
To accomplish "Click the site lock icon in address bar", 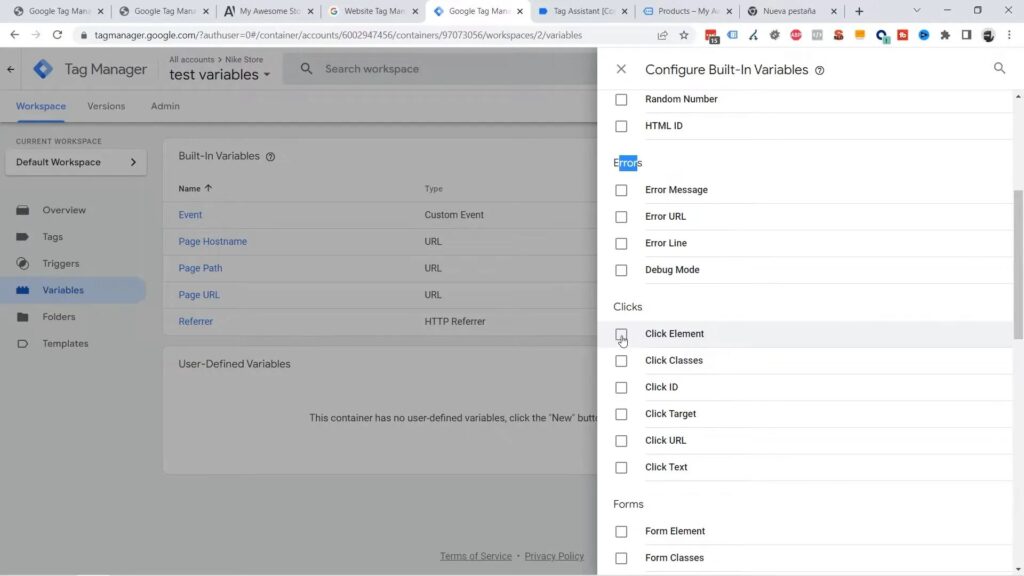I will [x=84, y=35].
